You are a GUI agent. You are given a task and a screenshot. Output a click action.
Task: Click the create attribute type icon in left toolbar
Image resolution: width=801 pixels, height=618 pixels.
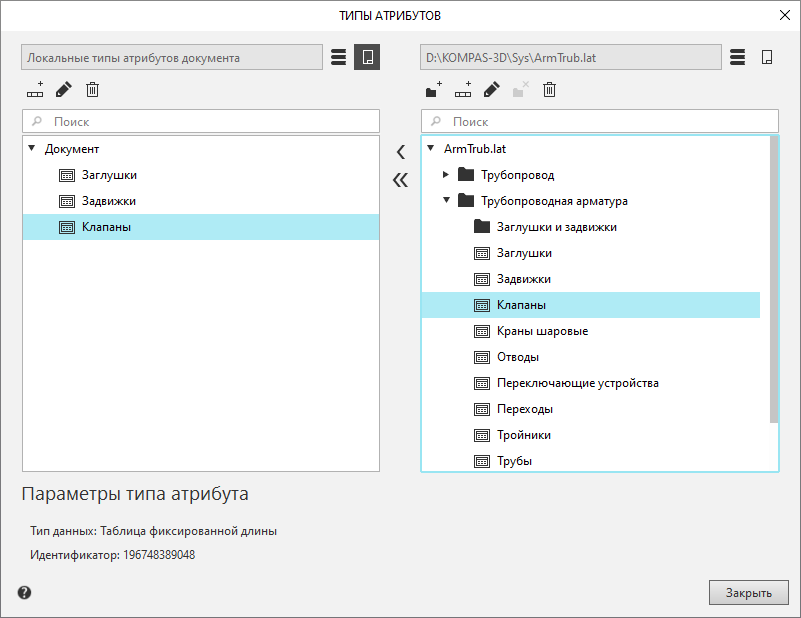(36, 90)
